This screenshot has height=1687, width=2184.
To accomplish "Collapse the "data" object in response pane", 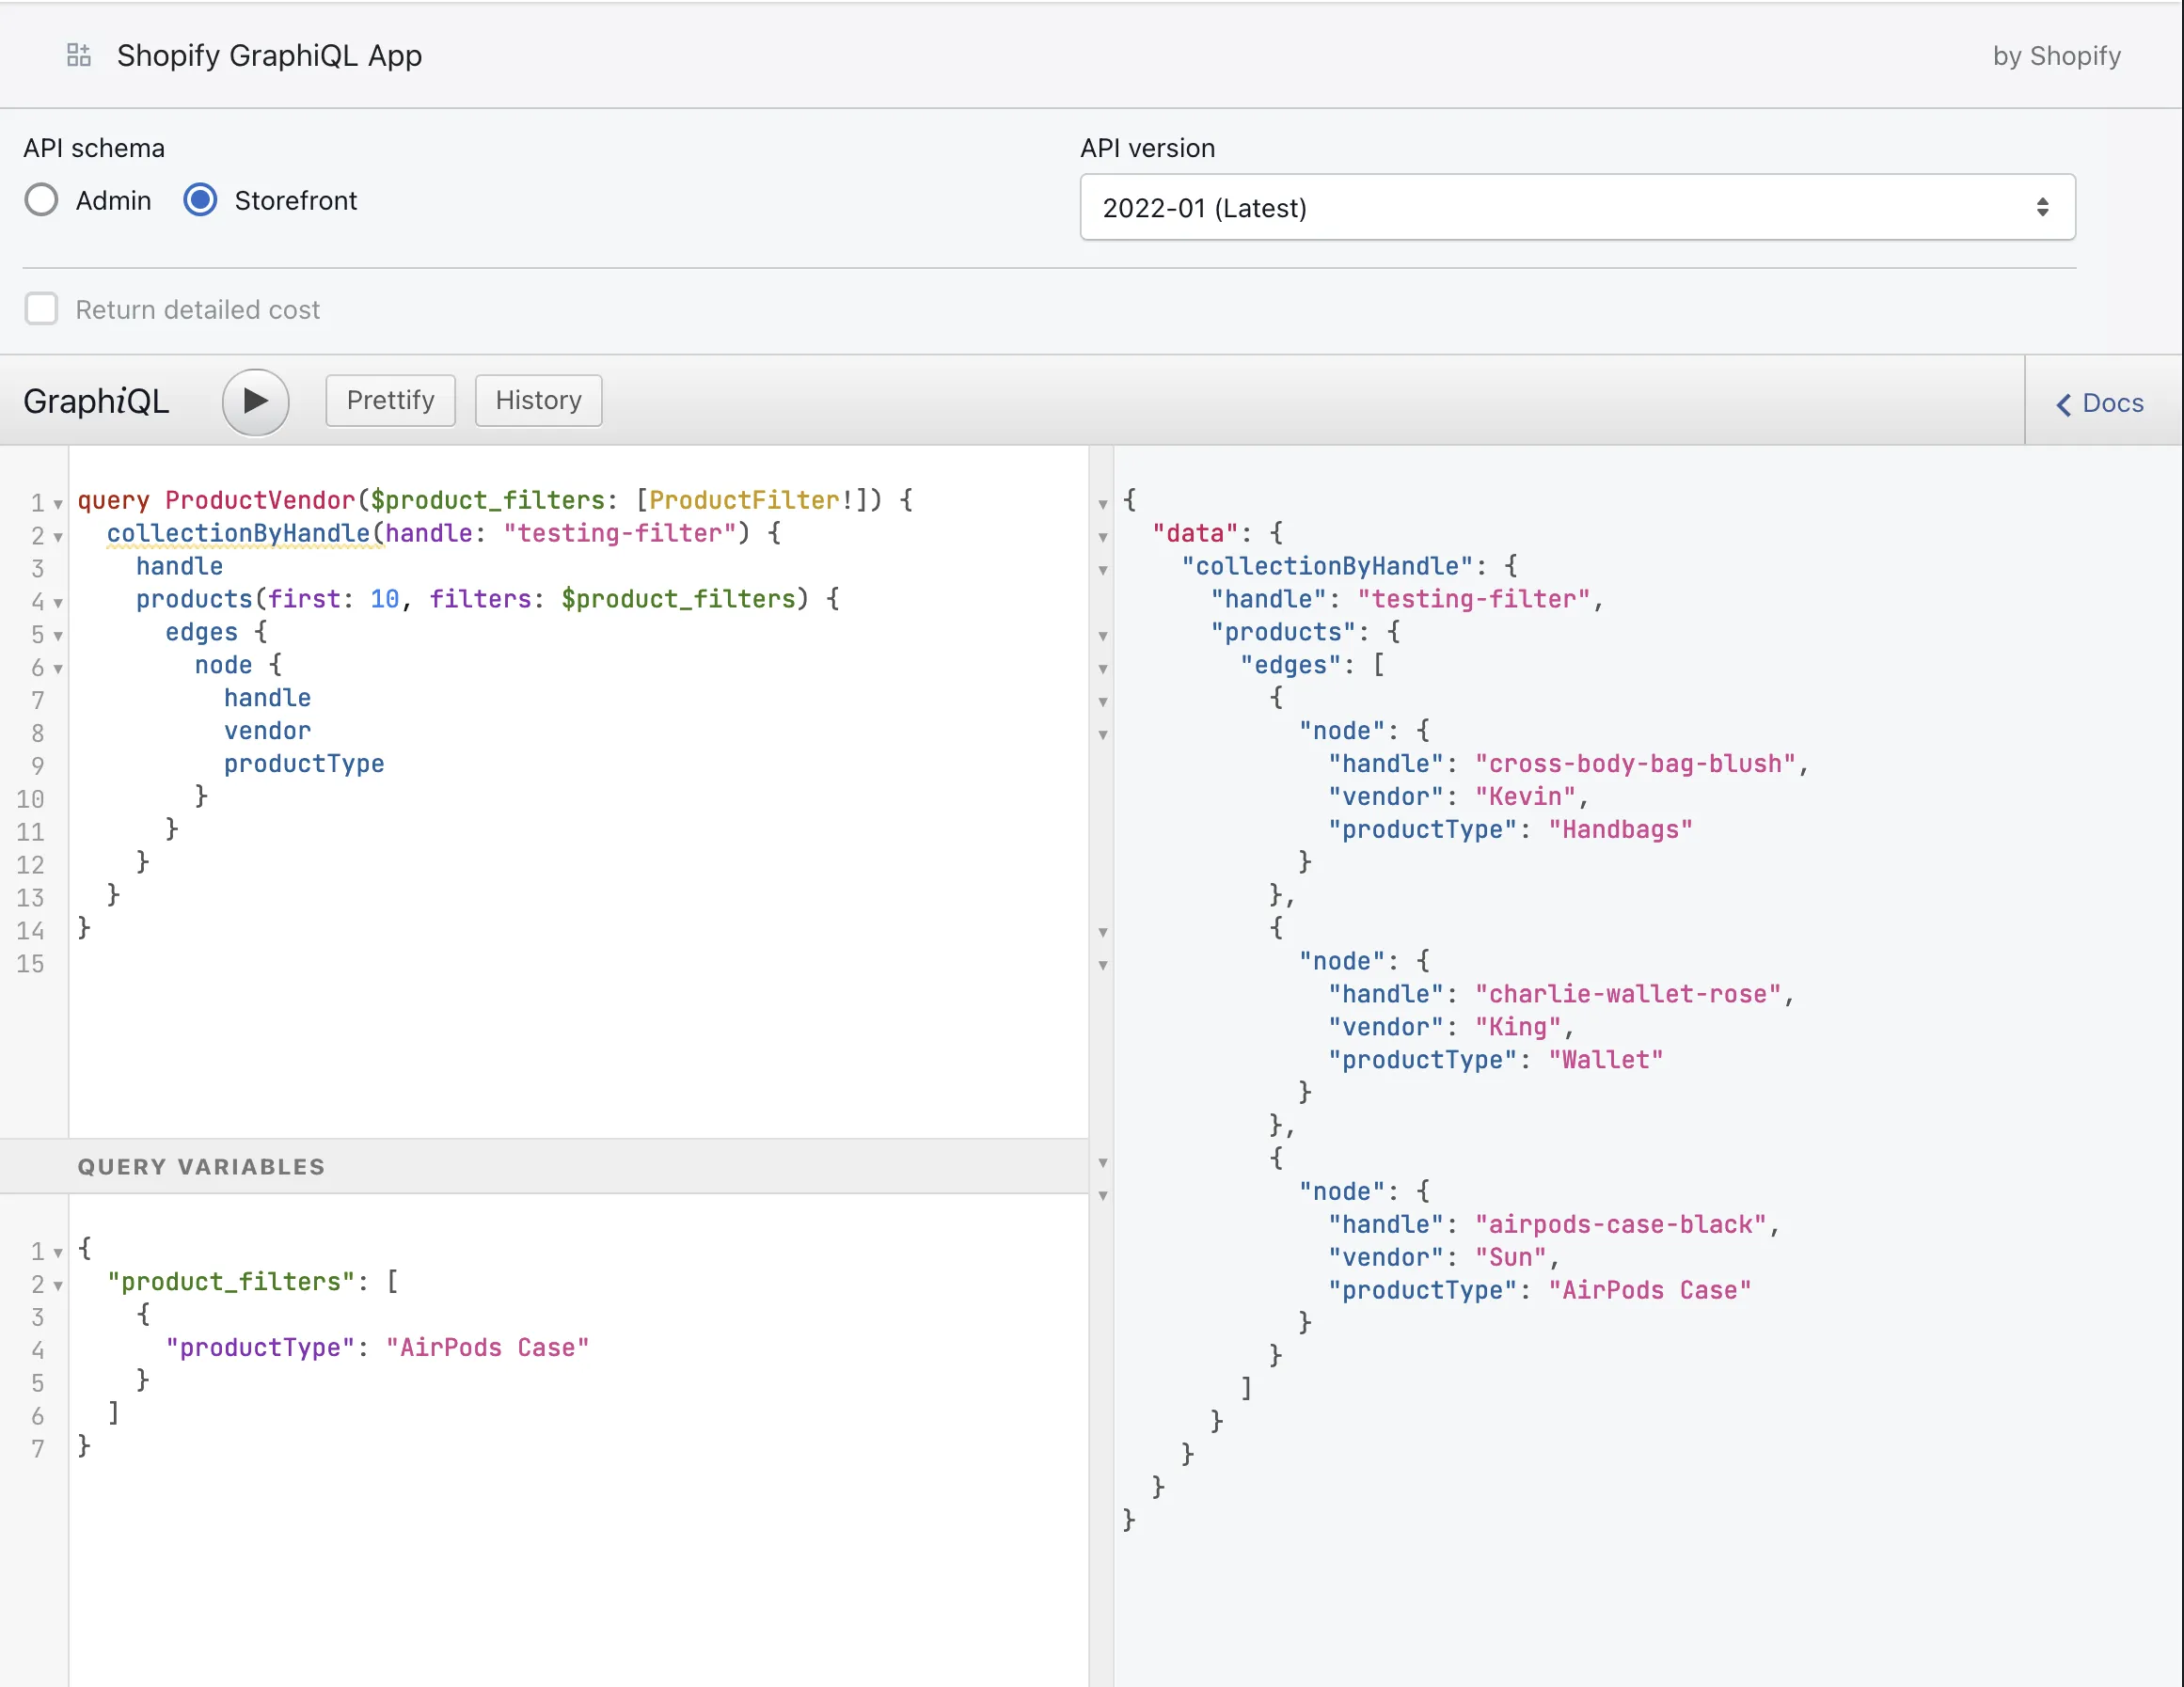I will coord(1103,537).
